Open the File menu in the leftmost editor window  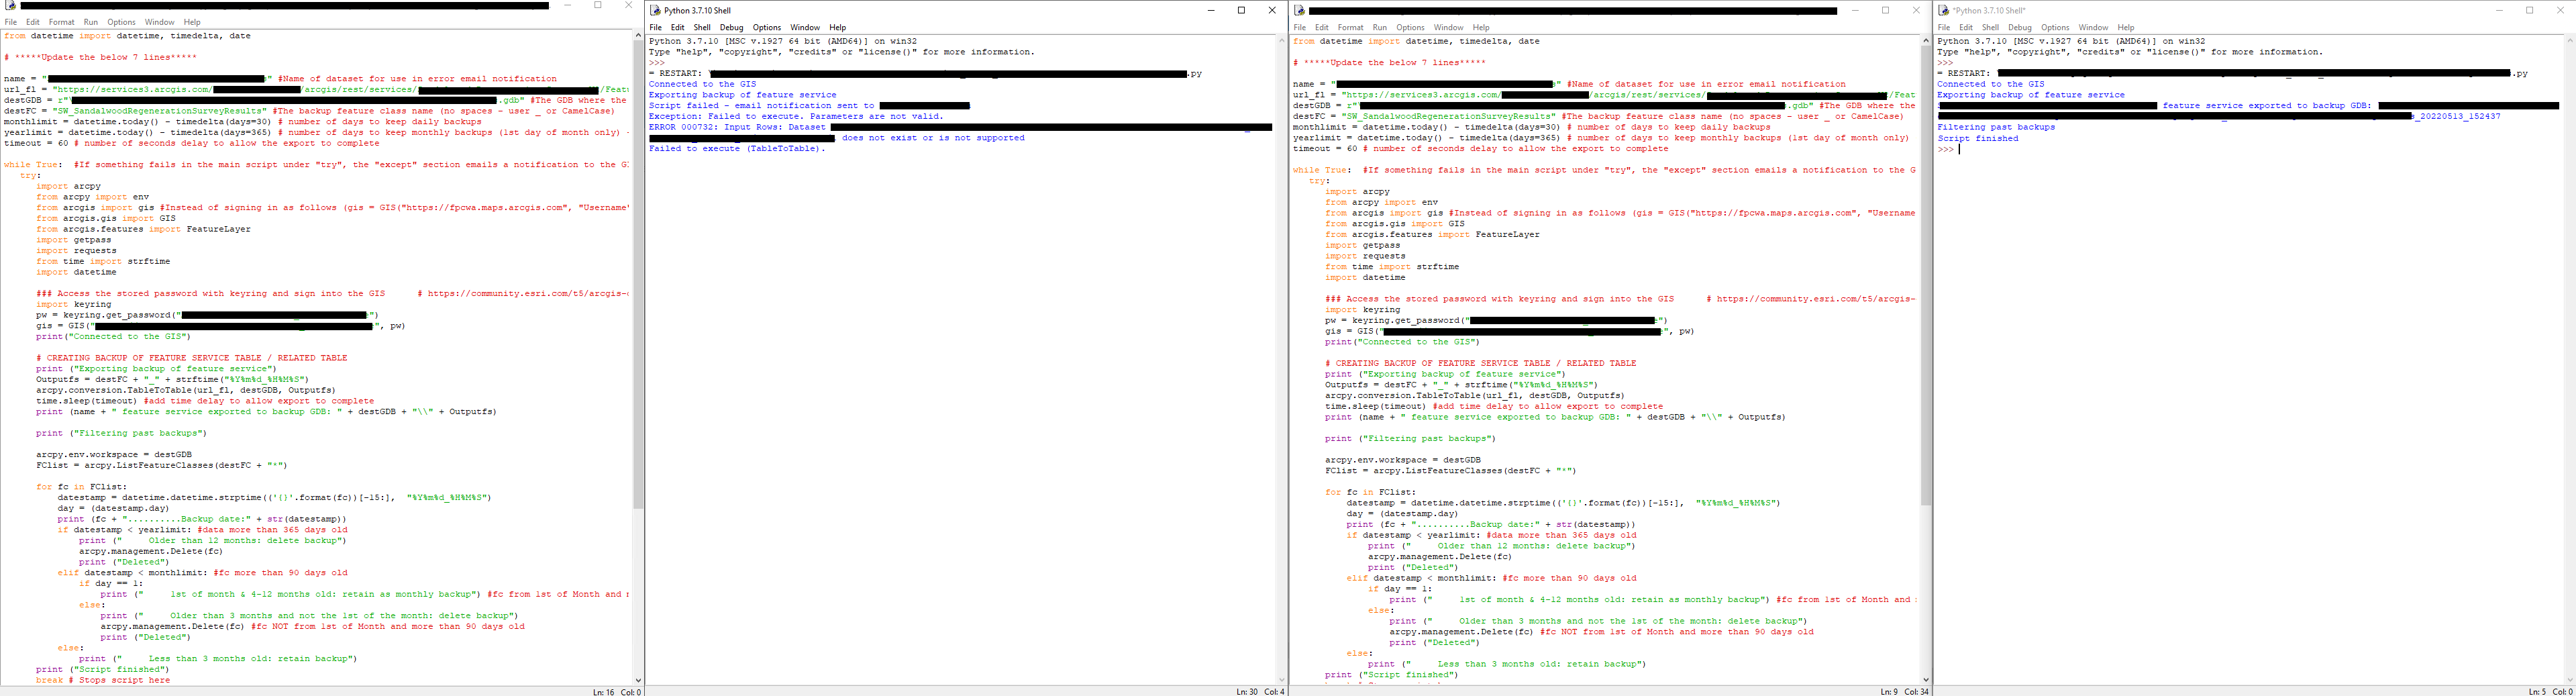[x=11, y=22]
